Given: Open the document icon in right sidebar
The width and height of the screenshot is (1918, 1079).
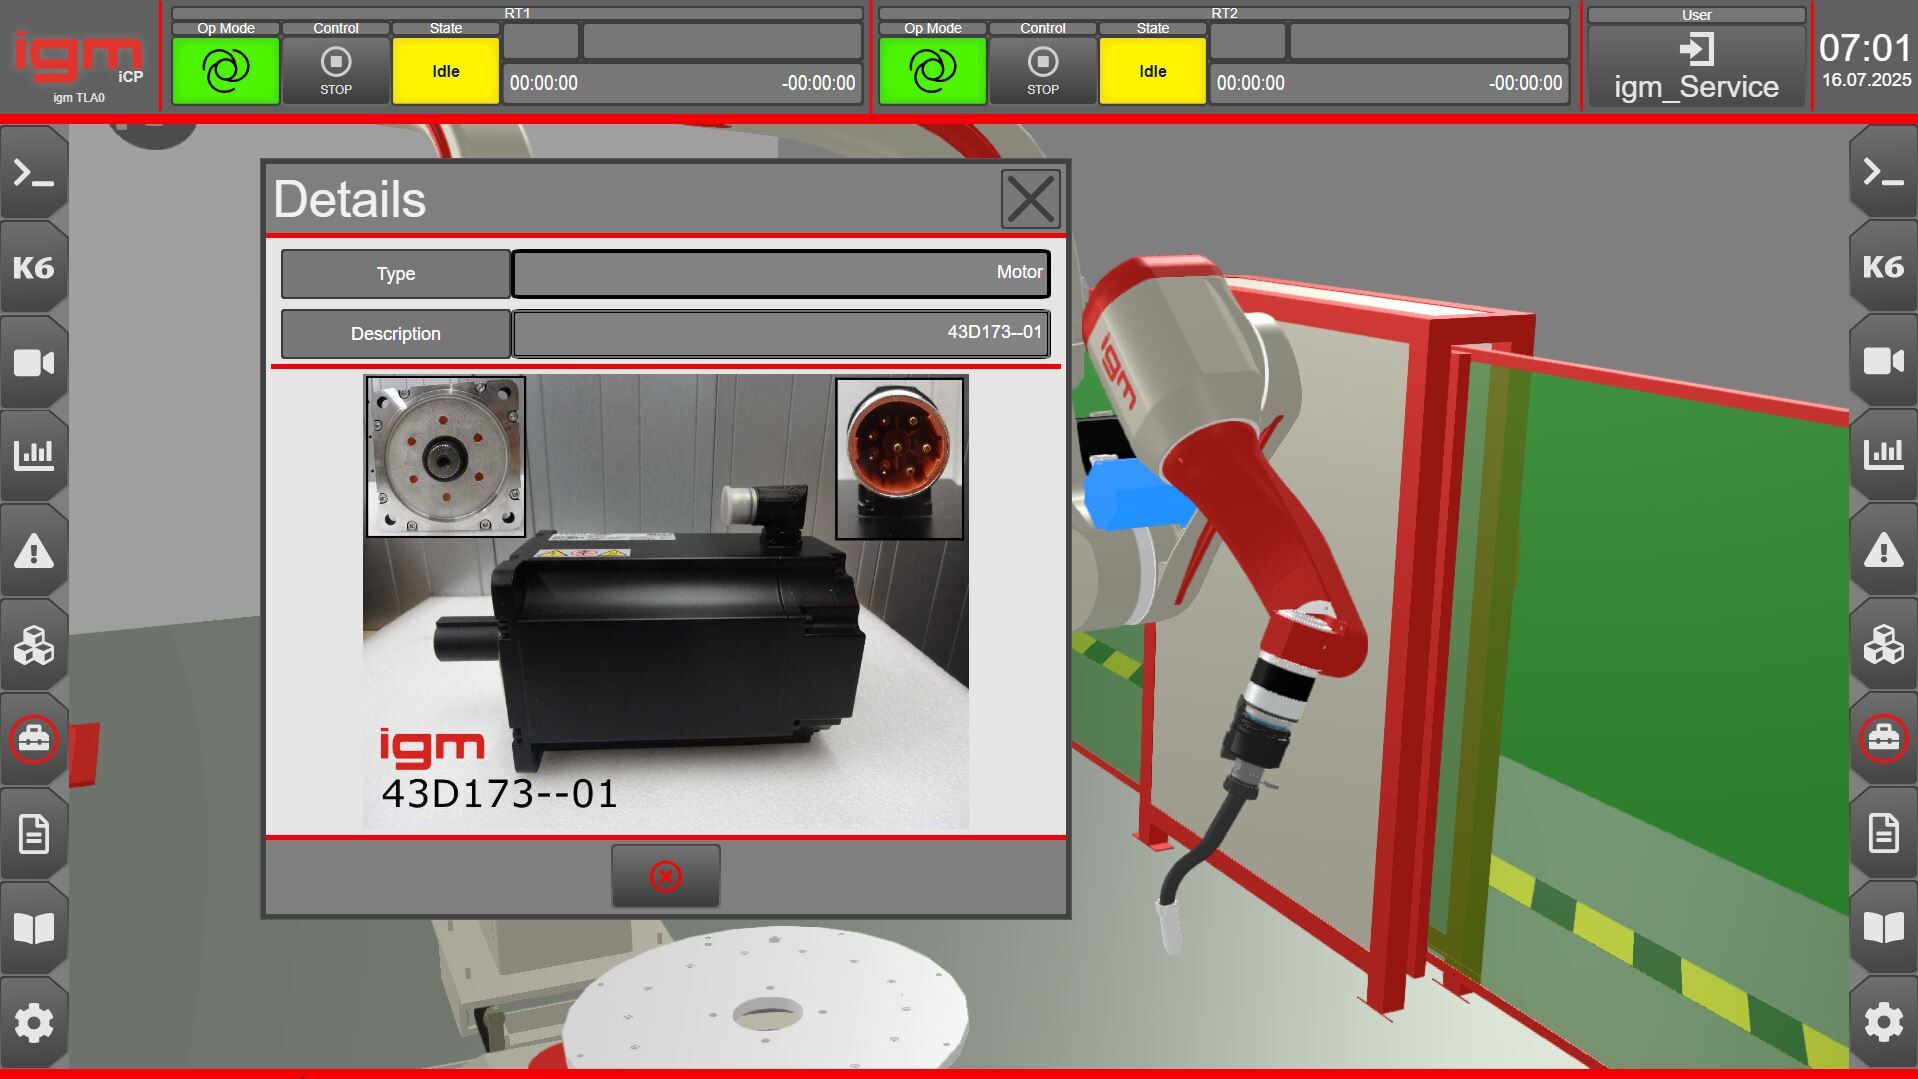Looking at the screenshot, I should click(1882, 832).
